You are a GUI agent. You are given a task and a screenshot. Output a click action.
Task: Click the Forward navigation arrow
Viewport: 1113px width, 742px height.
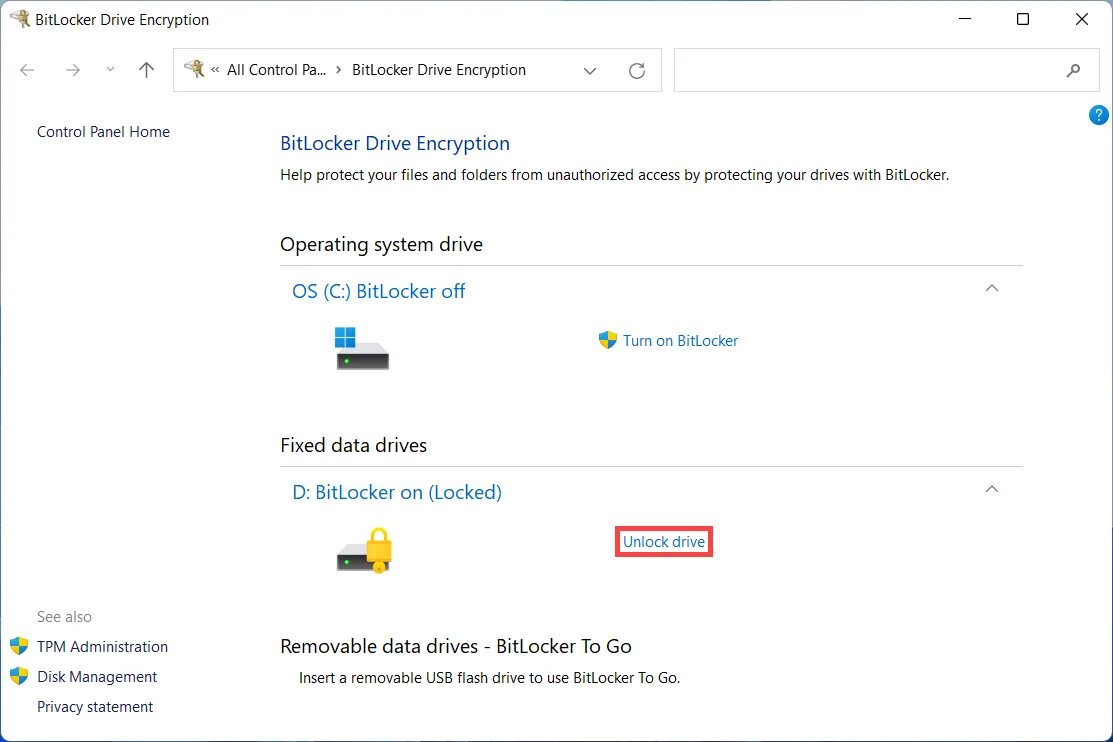point(72,70)
